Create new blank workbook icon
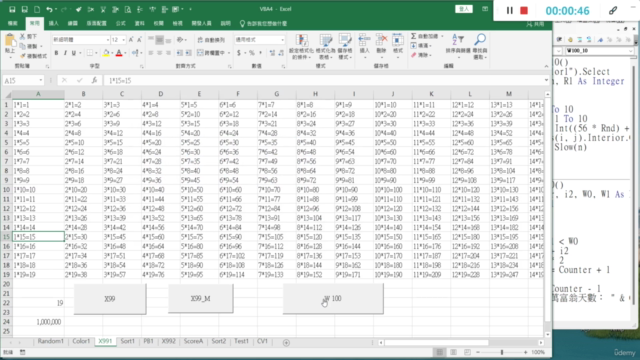 coord(37,9)
